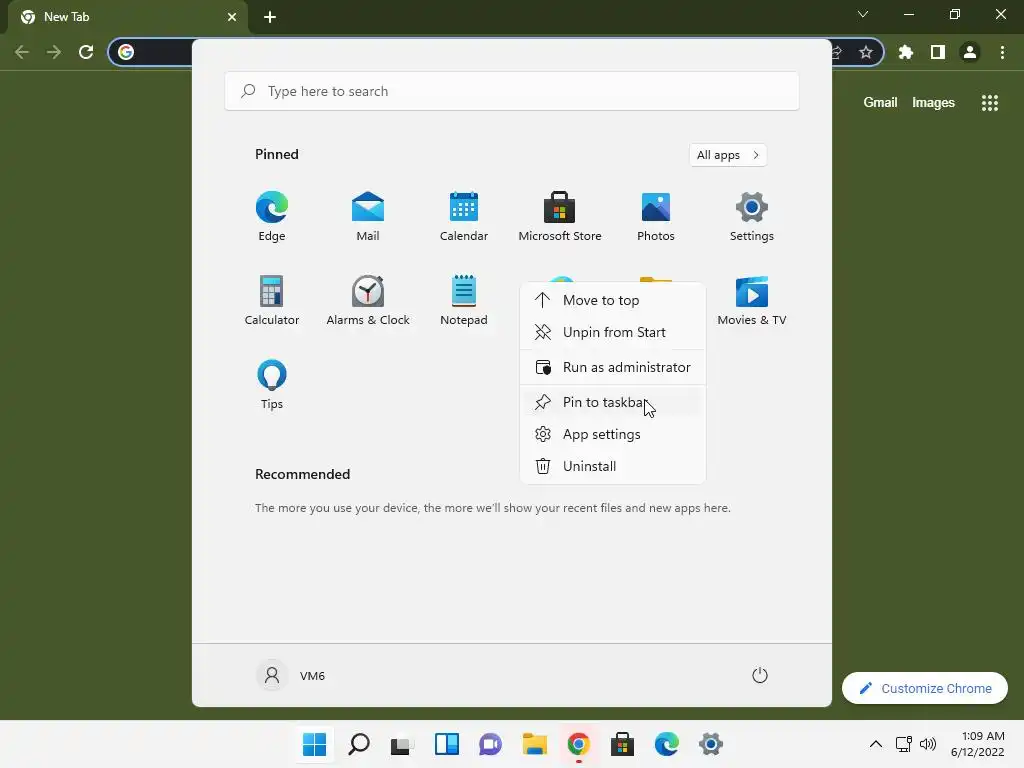Open Chrome three-dot menu

pos(1002,52)
